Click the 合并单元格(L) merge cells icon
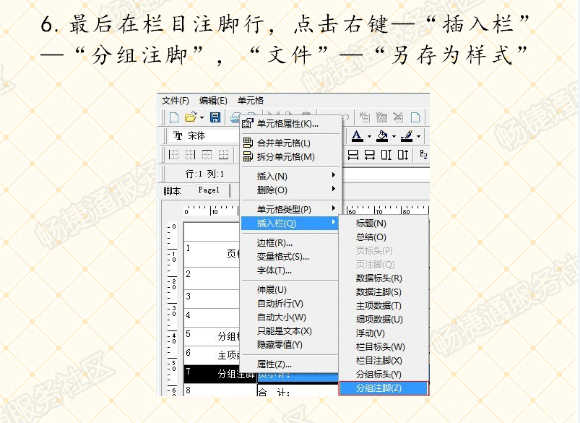 pyautogui.click(x=248, y=143)
